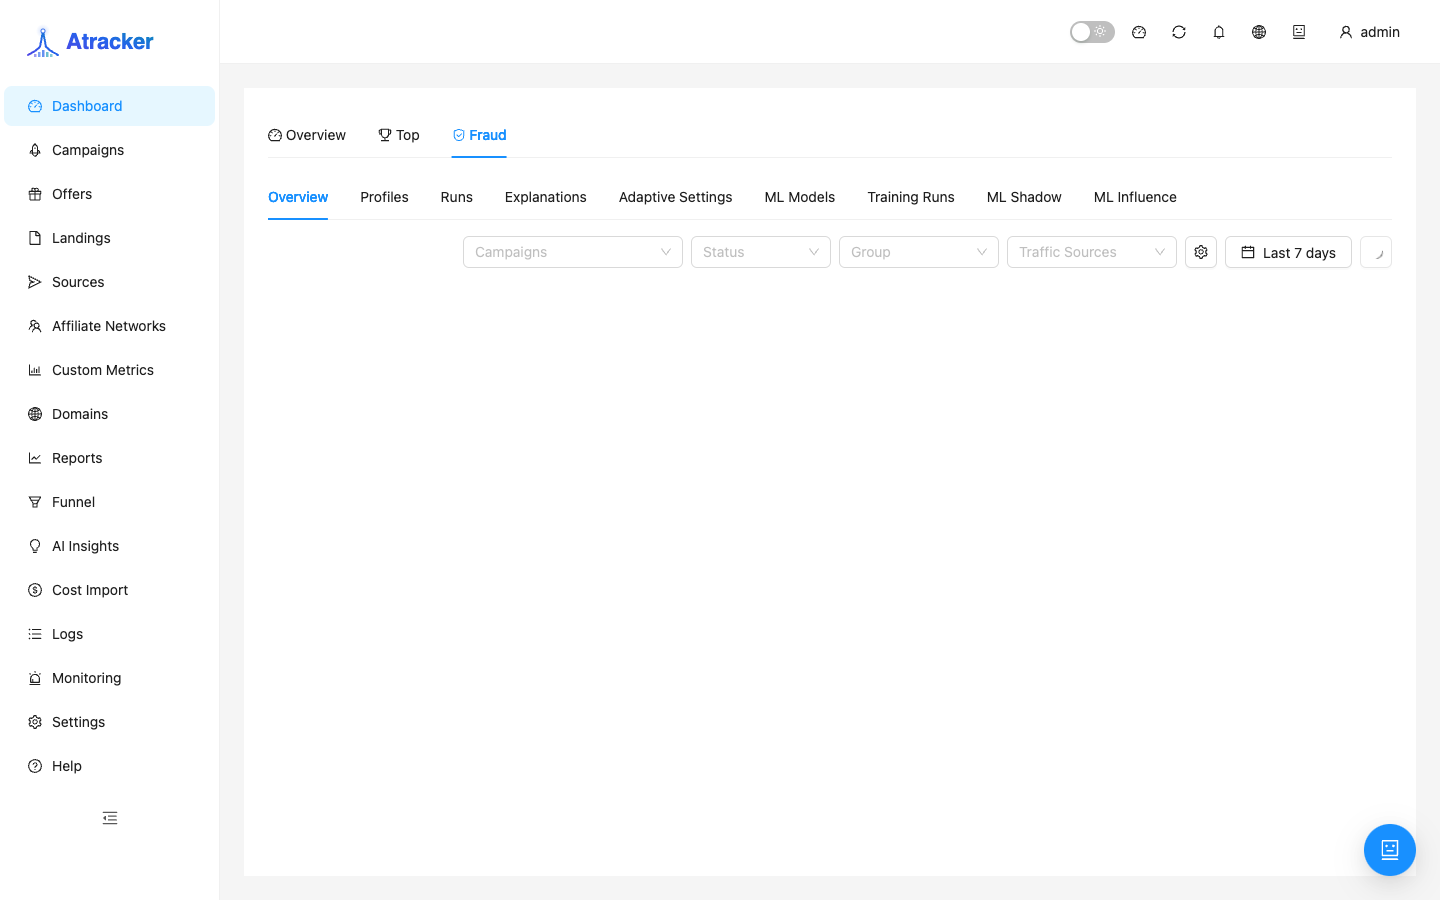Image resolution: width=1440 pixels, height=900 pixels.
Task: Open the admin user menu
Action: point(1369,32)
